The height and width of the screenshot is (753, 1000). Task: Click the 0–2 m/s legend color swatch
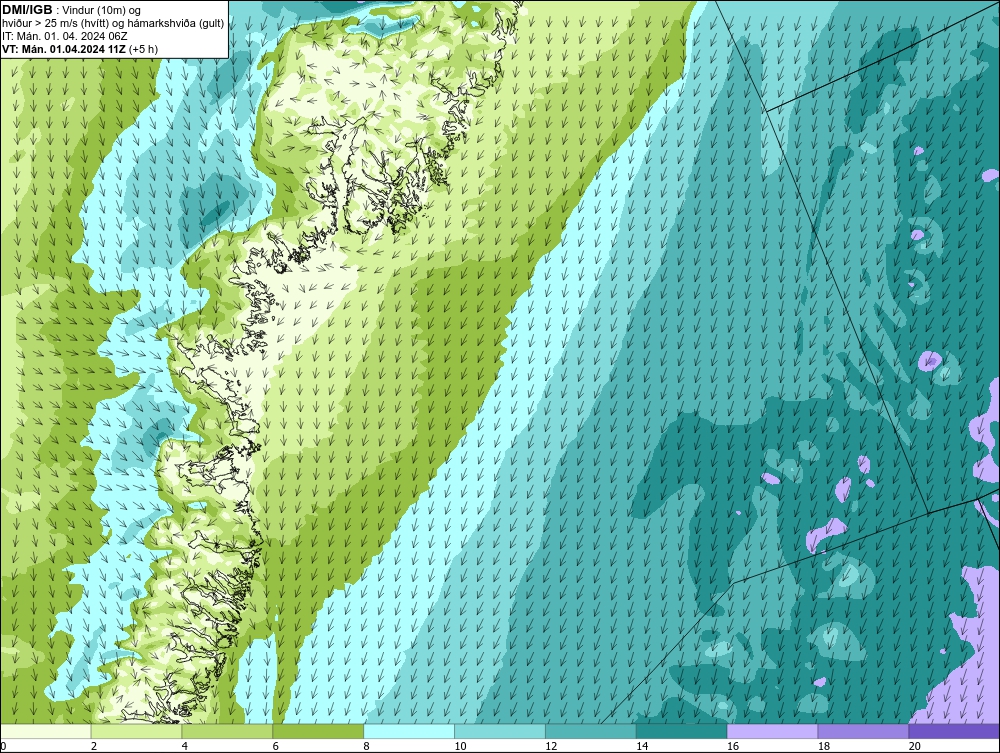[46, 731]
